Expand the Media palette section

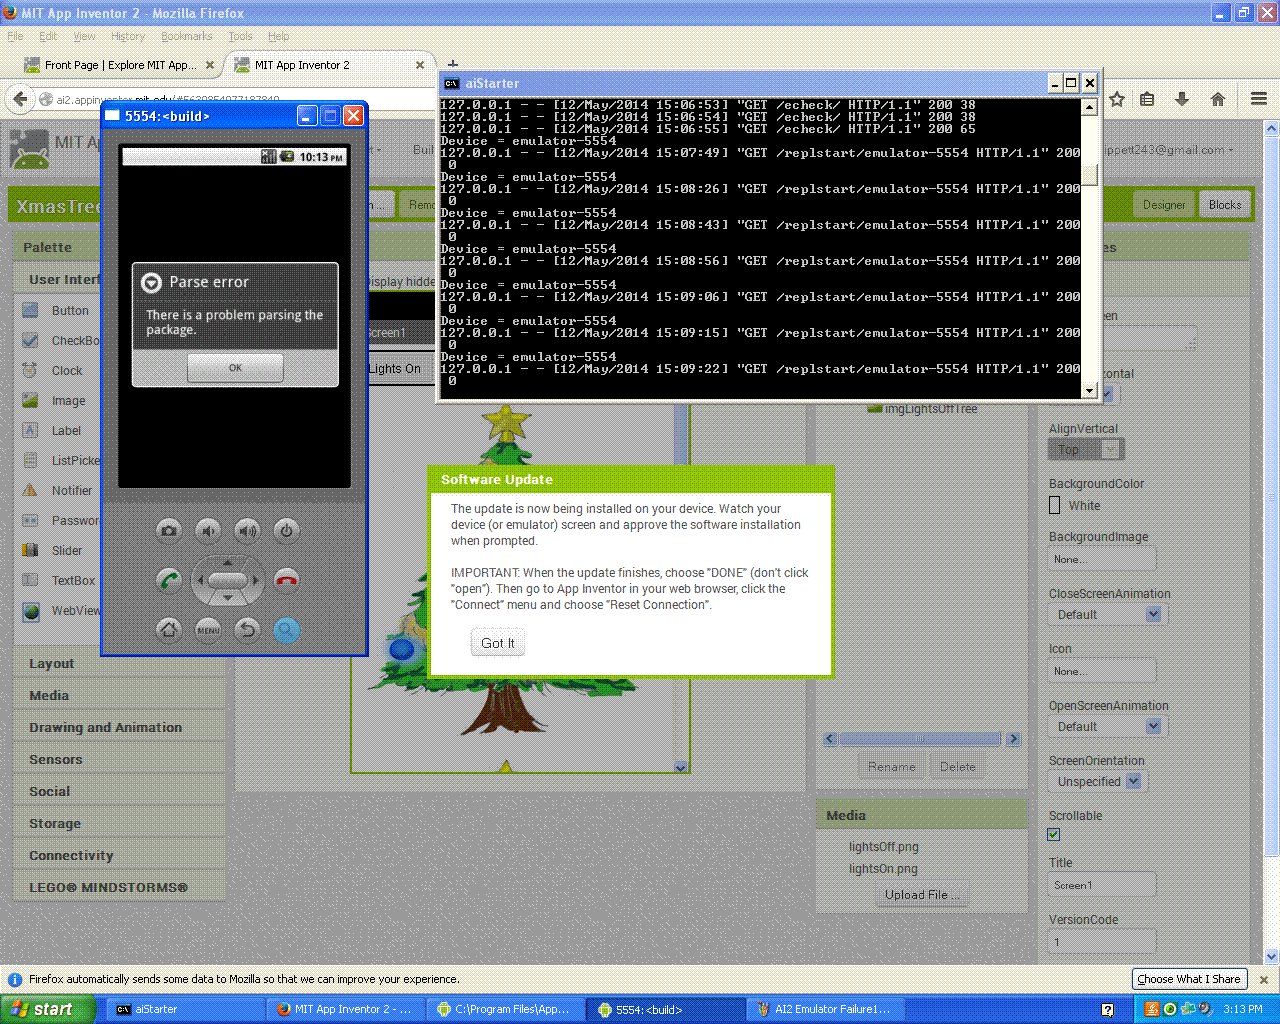pos(120,696)
